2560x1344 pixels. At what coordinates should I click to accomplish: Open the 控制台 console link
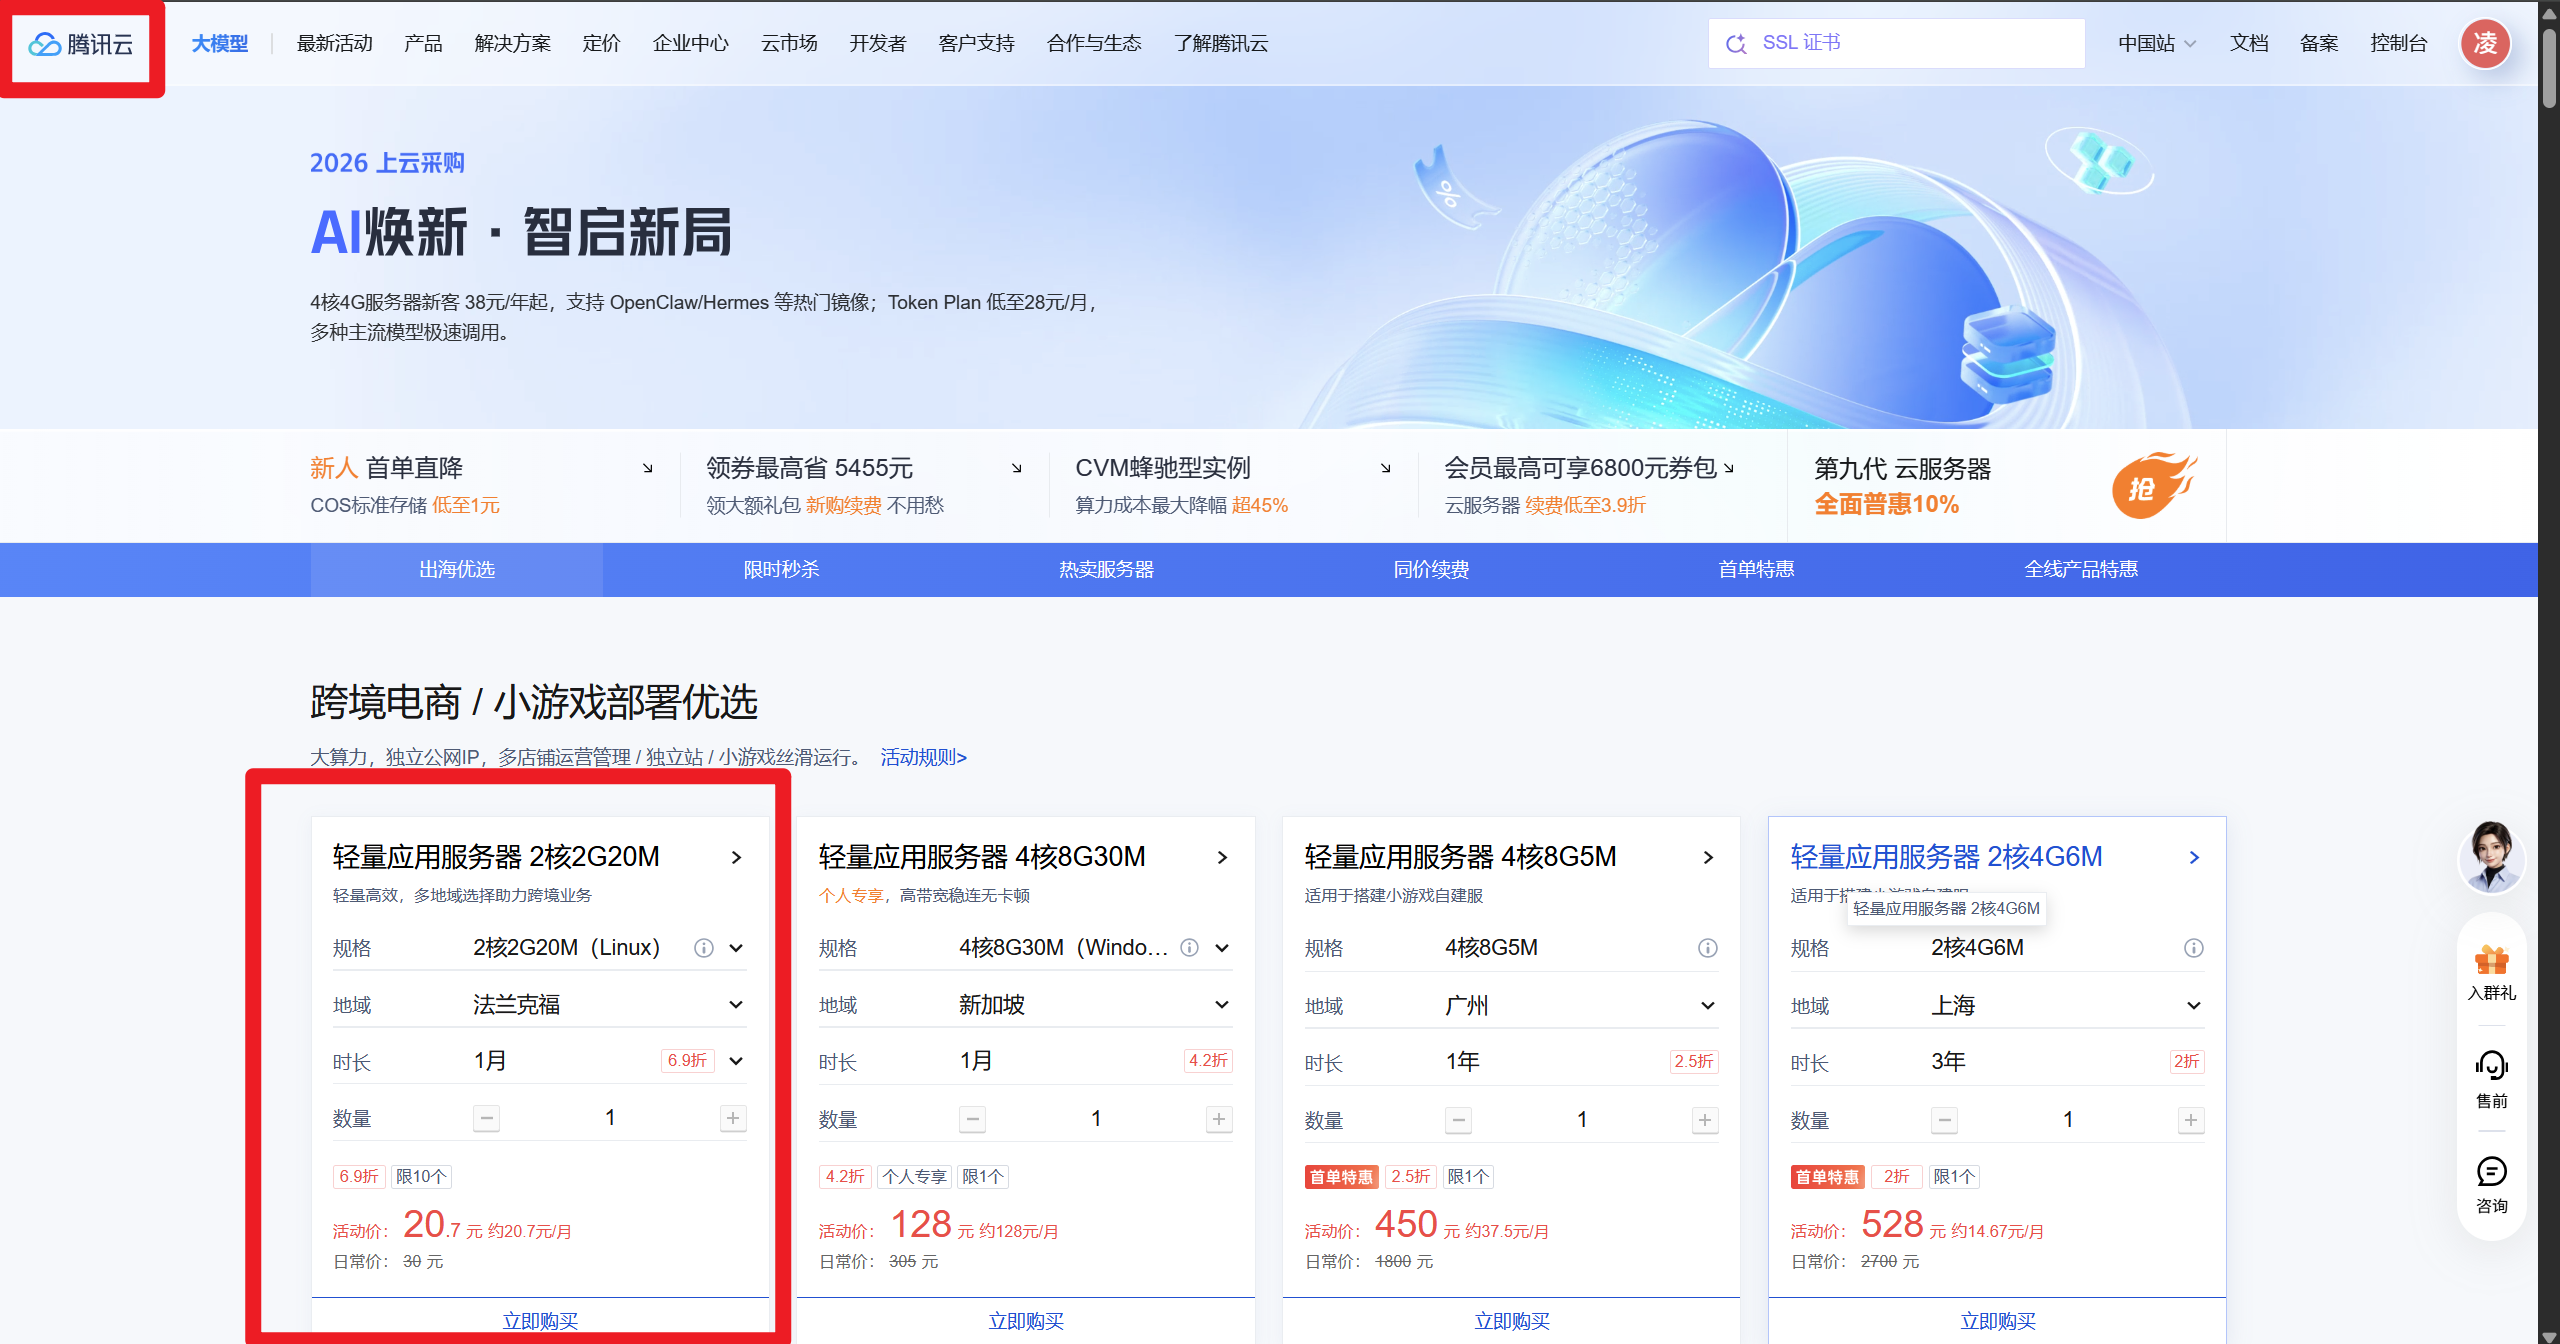coord(2398,43)
